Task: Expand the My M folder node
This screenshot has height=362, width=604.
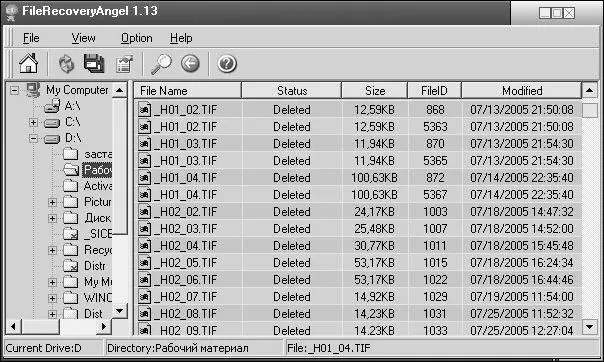Action: [52, 282]
